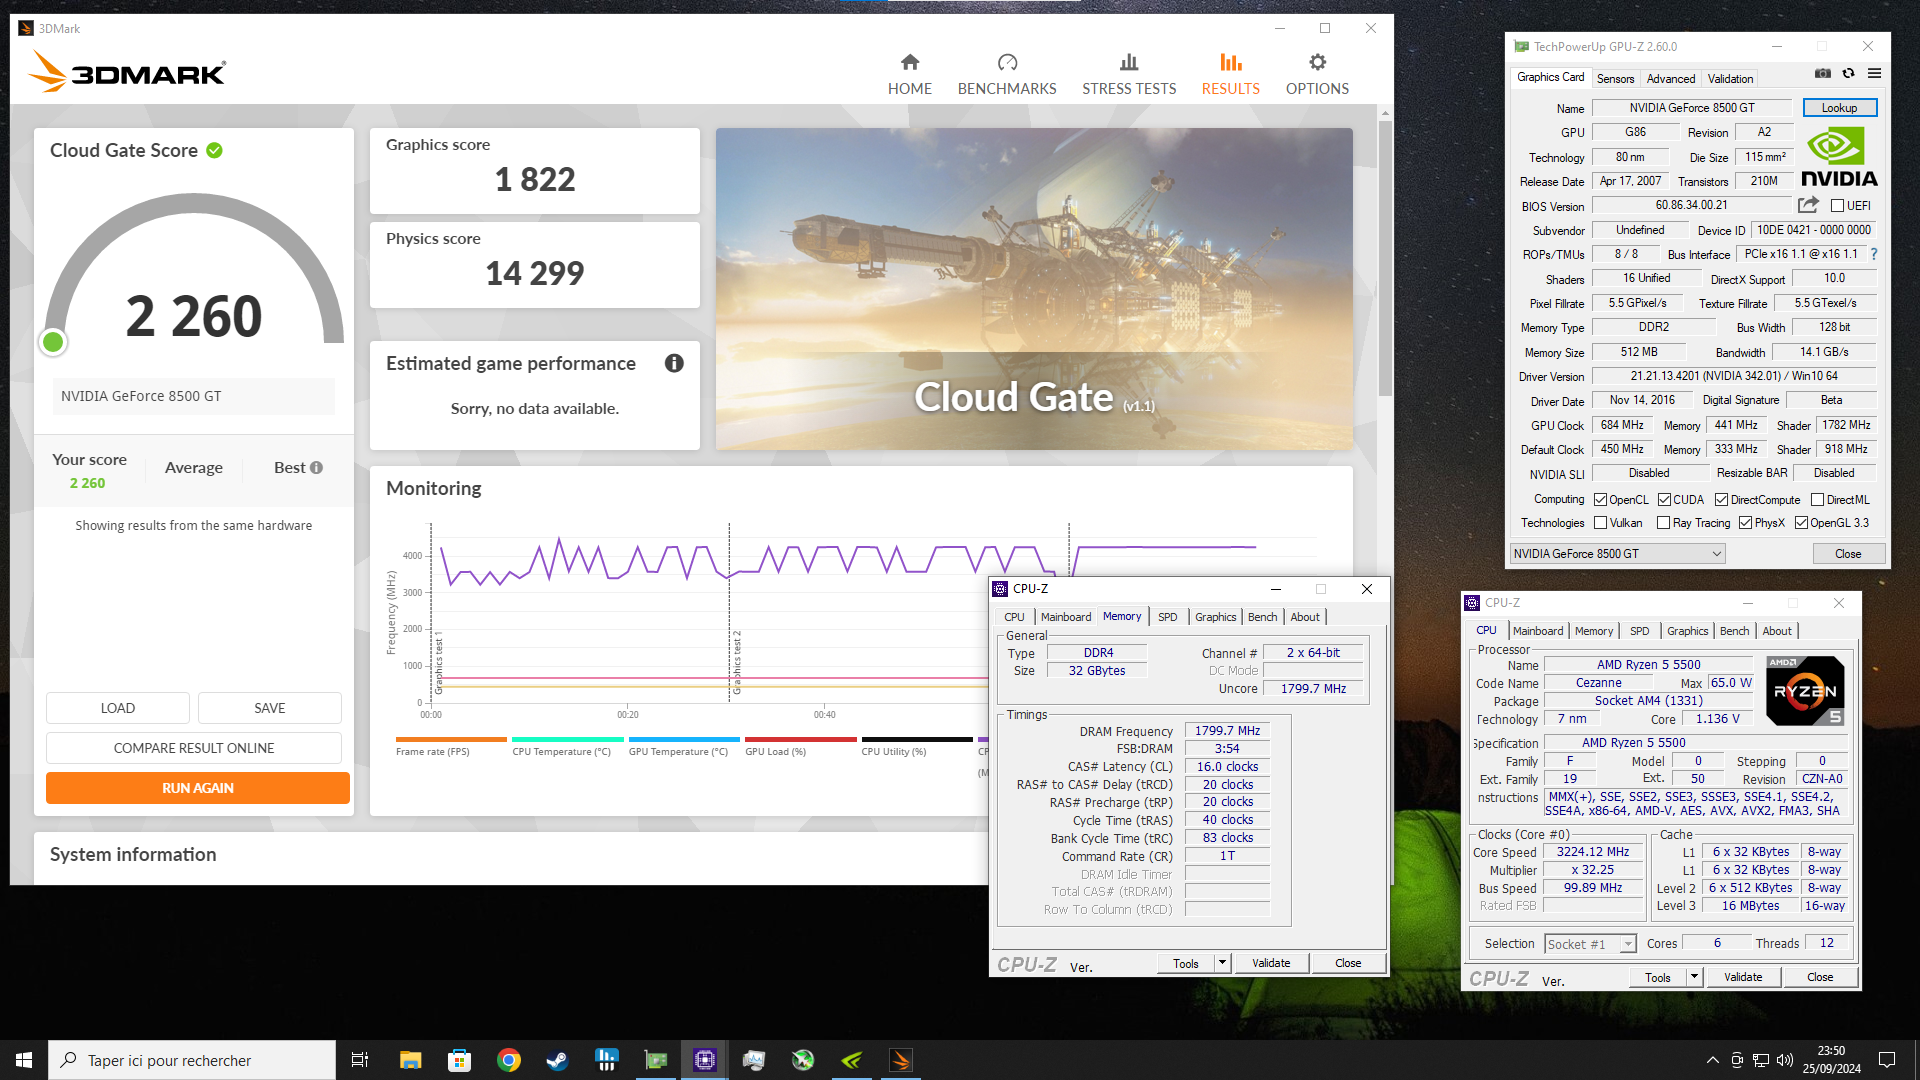The image size is (1920, 1080).
Task: Click green score marker on Cloud Gate gauge
Action: (x=53, y=342)
